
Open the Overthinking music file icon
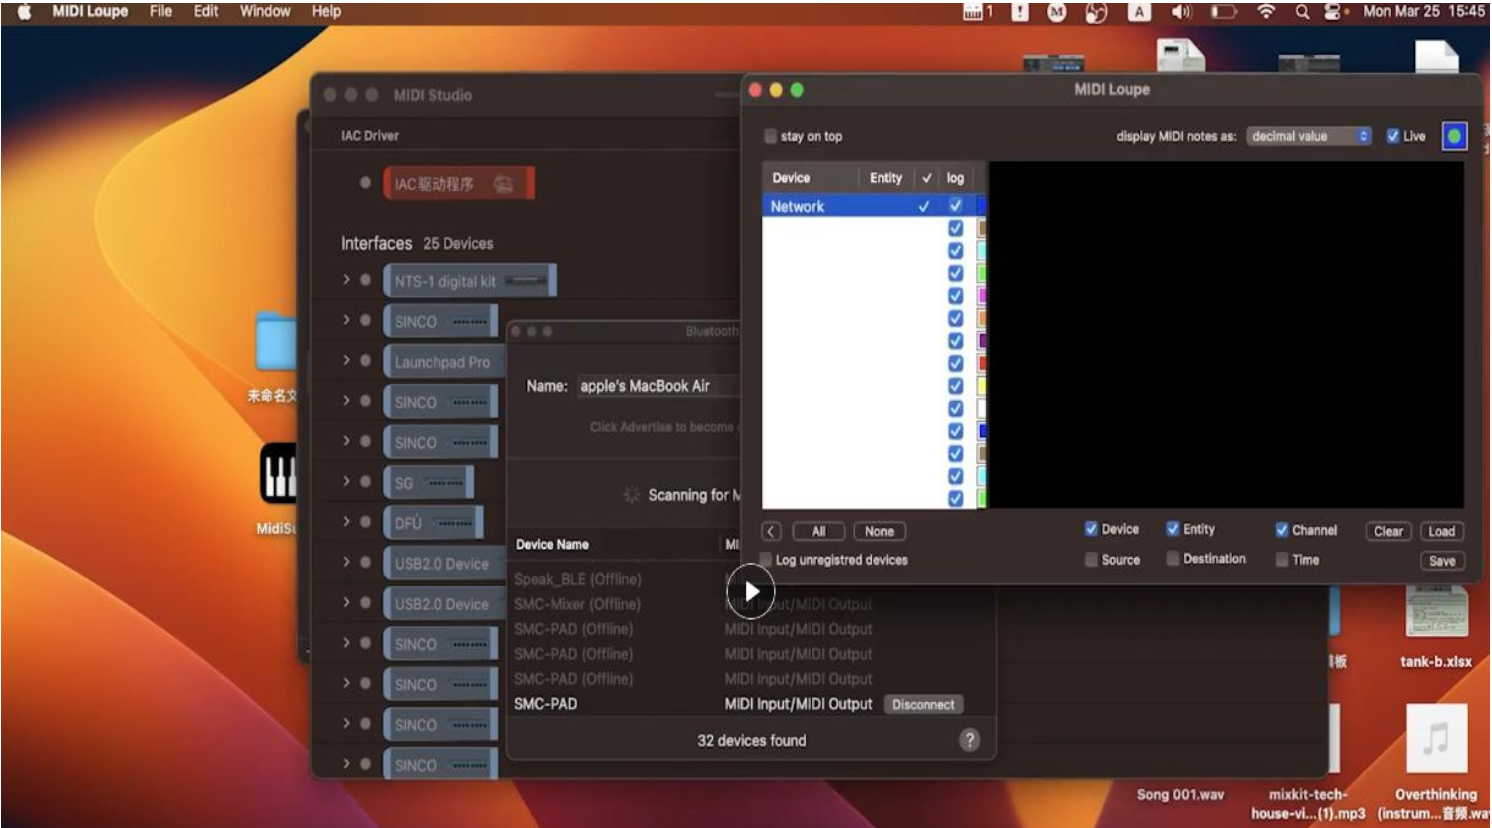tap(1436, 738)
